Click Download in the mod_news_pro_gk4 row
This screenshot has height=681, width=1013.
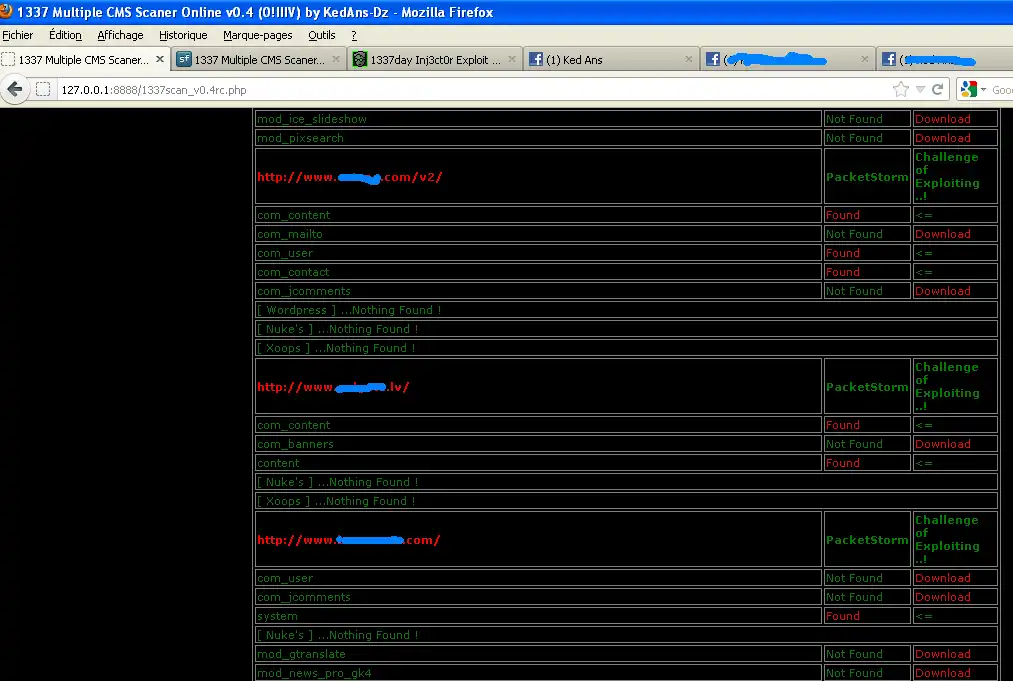pyautogui.click(x=943, y=673)
